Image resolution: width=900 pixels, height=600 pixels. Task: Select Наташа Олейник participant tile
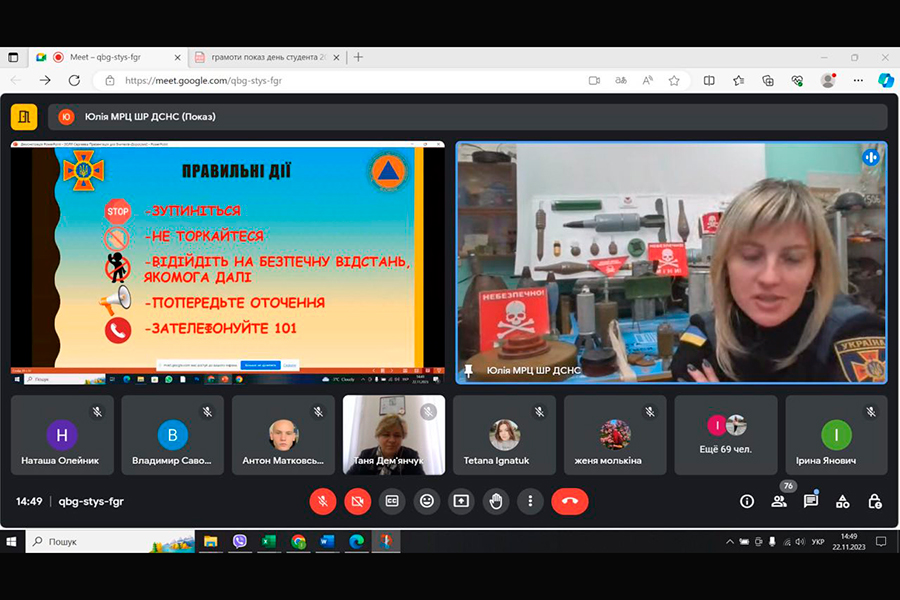tap(62, 435)
